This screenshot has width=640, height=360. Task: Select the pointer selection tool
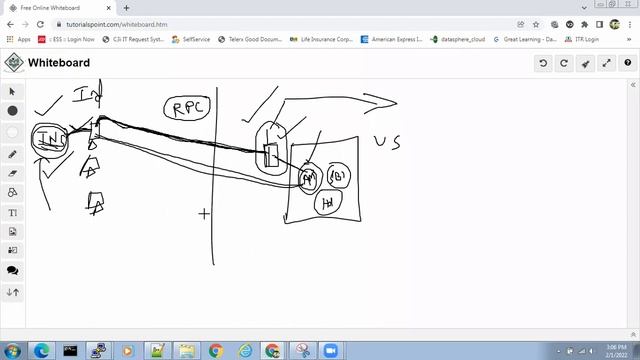coord(12,91)
